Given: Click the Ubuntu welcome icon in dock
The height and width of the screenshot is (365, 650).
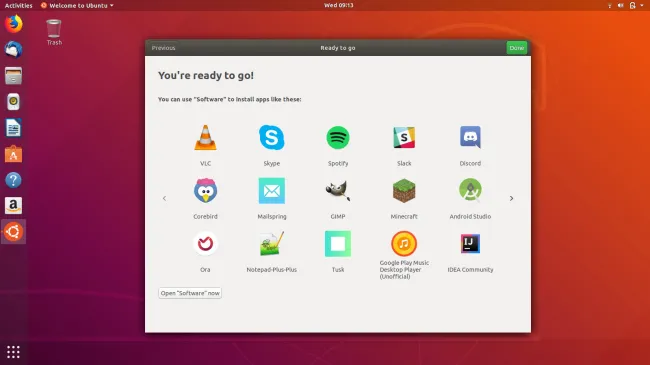Looking at the screenshot, I should click(x=13, y=232).
